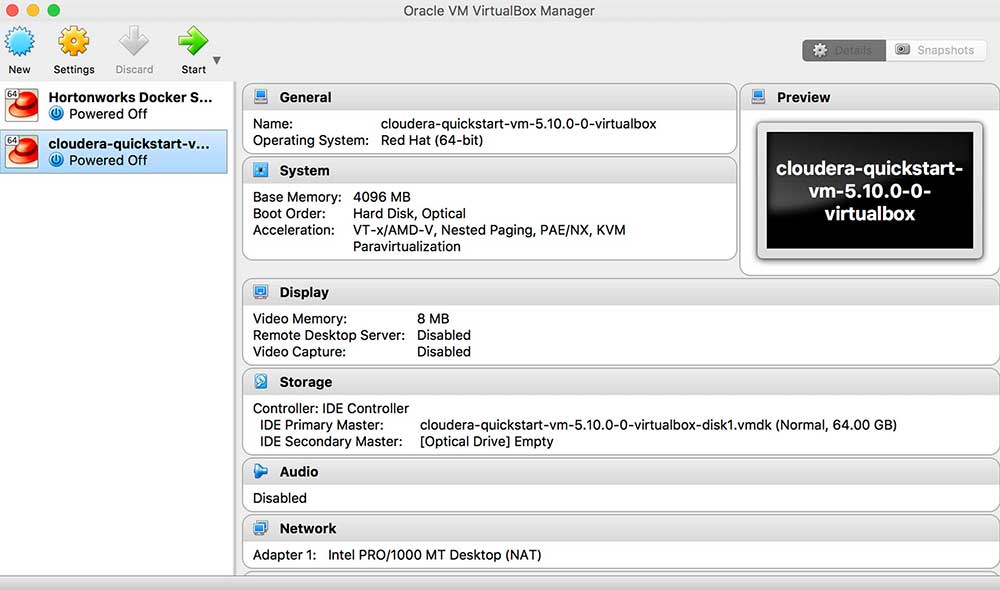Open the Storage section header
The width and height of the screenshot is (1000, 590).
[x=621, y=382]
